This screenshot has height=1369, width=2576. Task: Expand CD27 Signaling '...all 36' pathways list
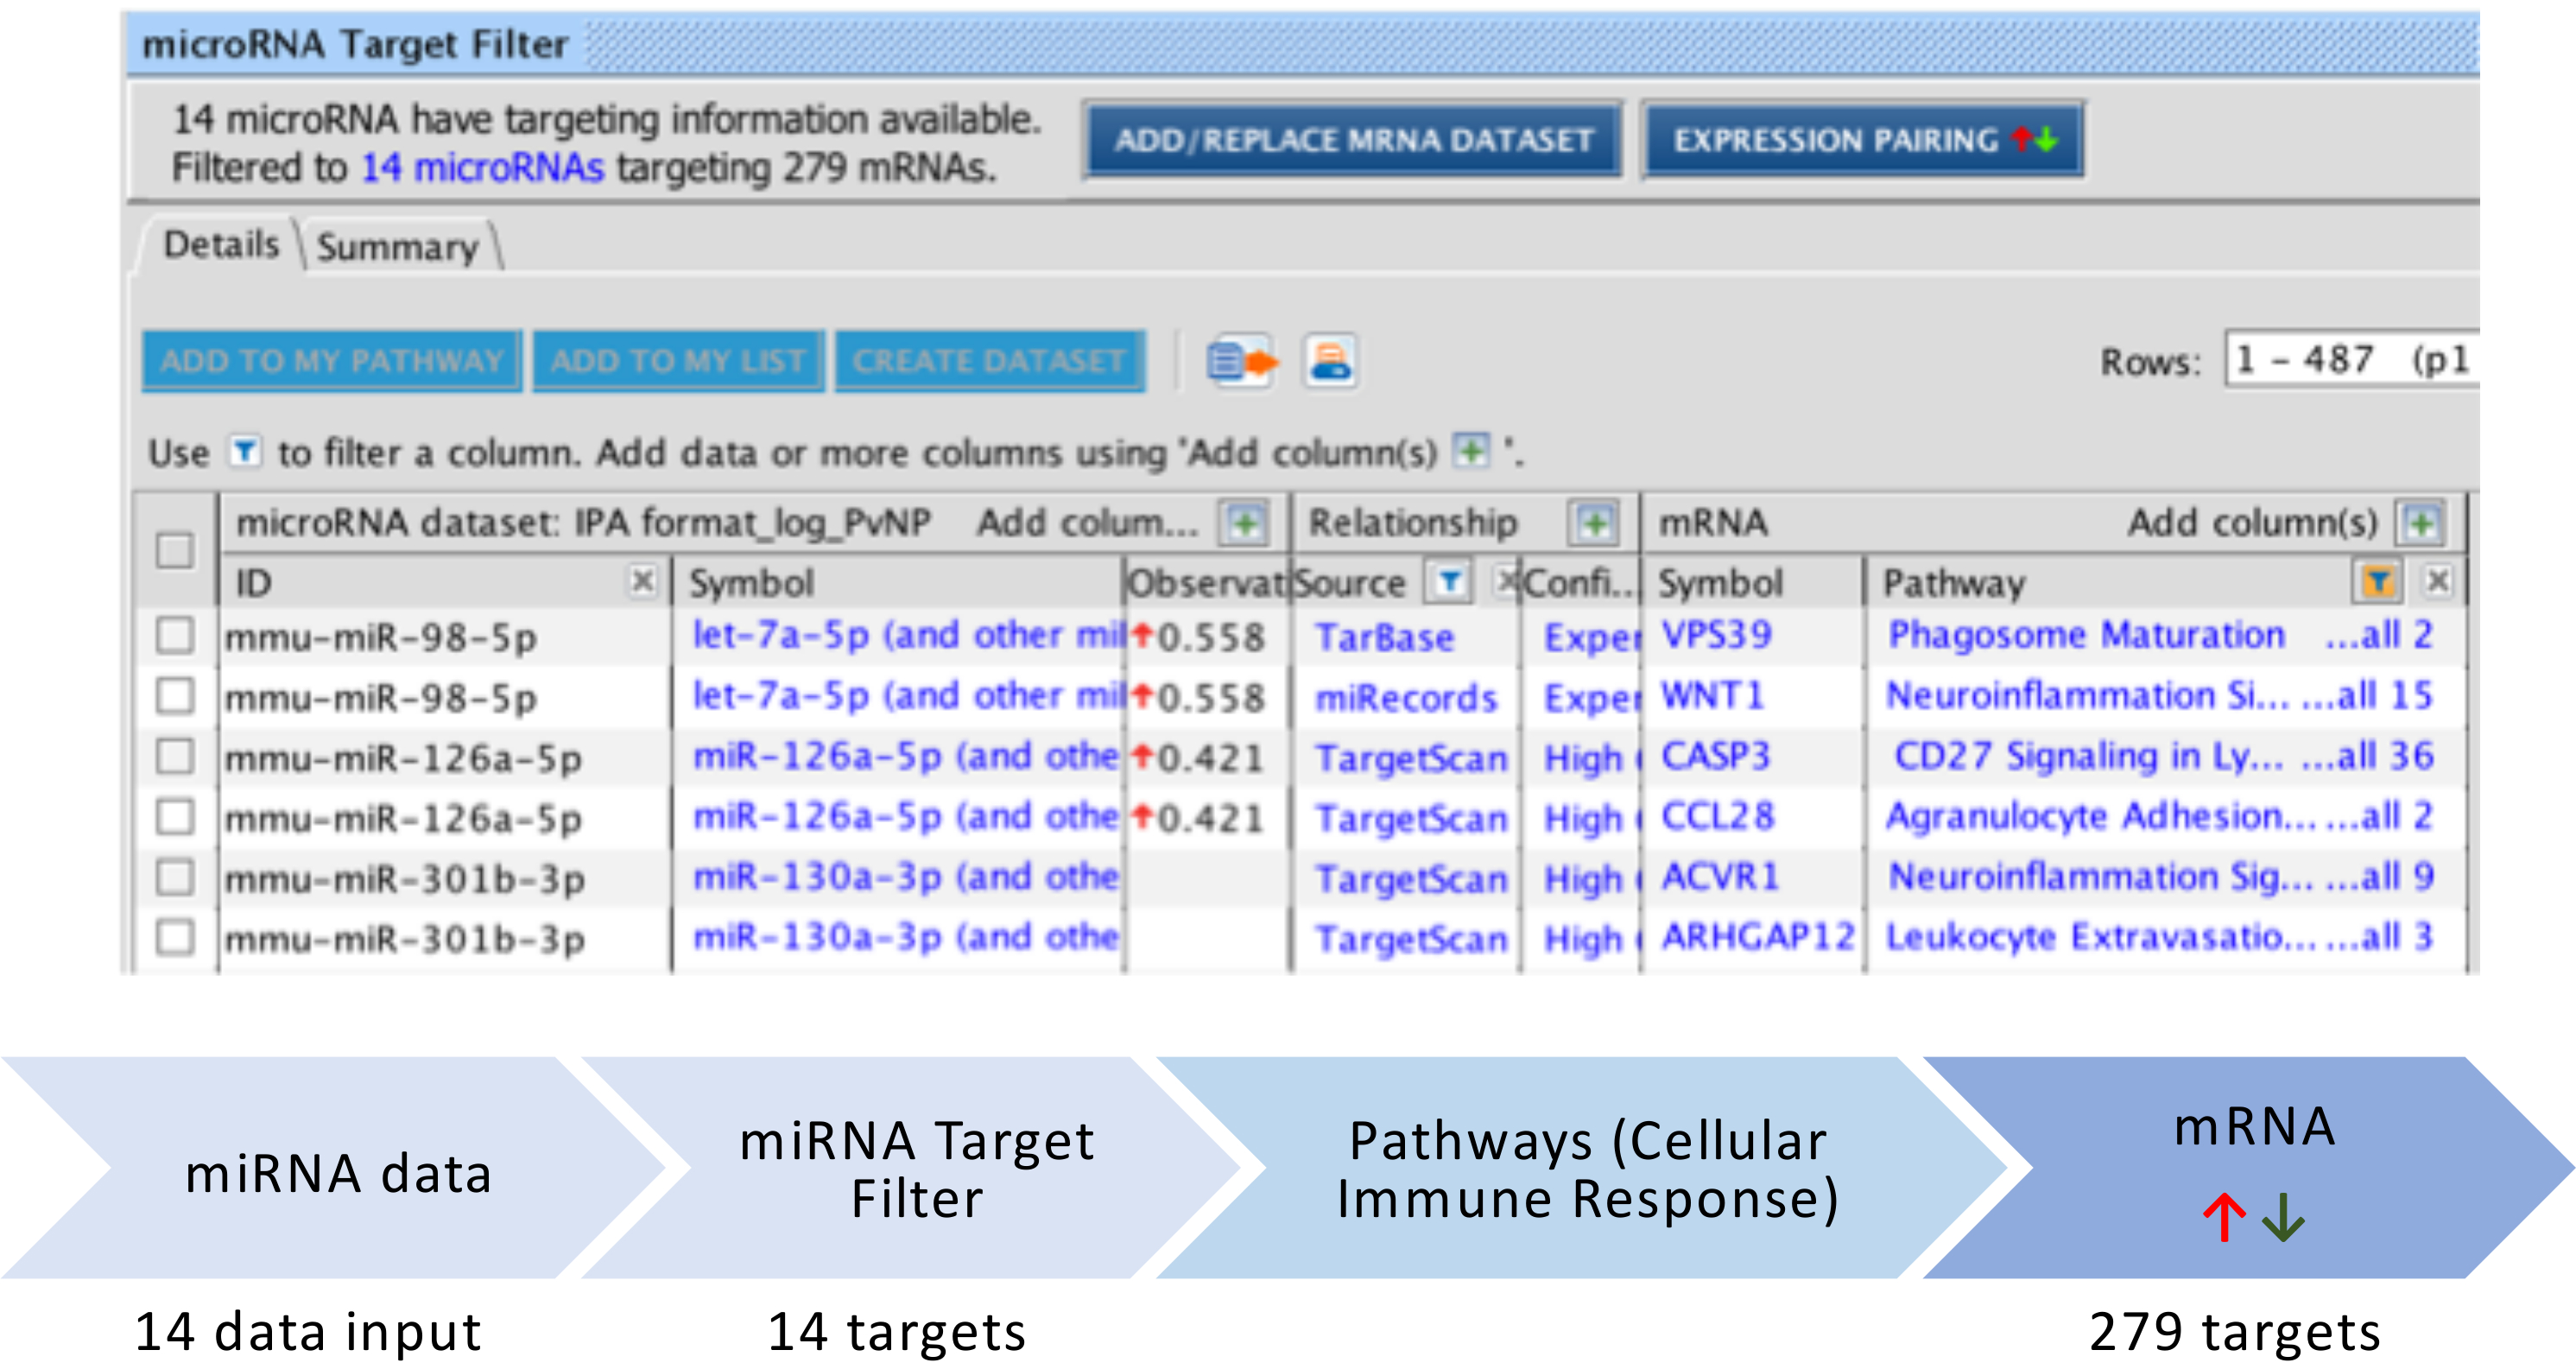tap(2367, 756)
